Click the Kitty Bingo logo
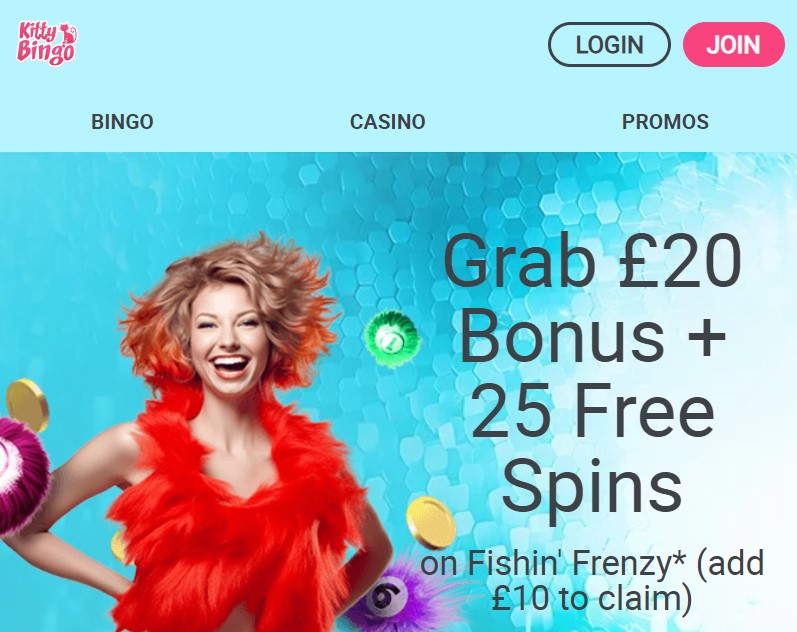The height and width of the screenshot is (632, 797). pyautogui.click(x=47, y=43)
